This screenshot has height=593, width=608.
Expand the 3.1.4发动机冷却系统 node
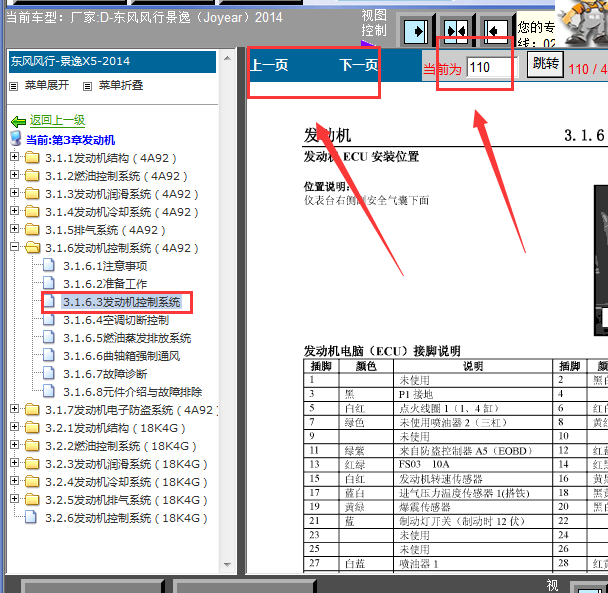[x=14, y=211]
